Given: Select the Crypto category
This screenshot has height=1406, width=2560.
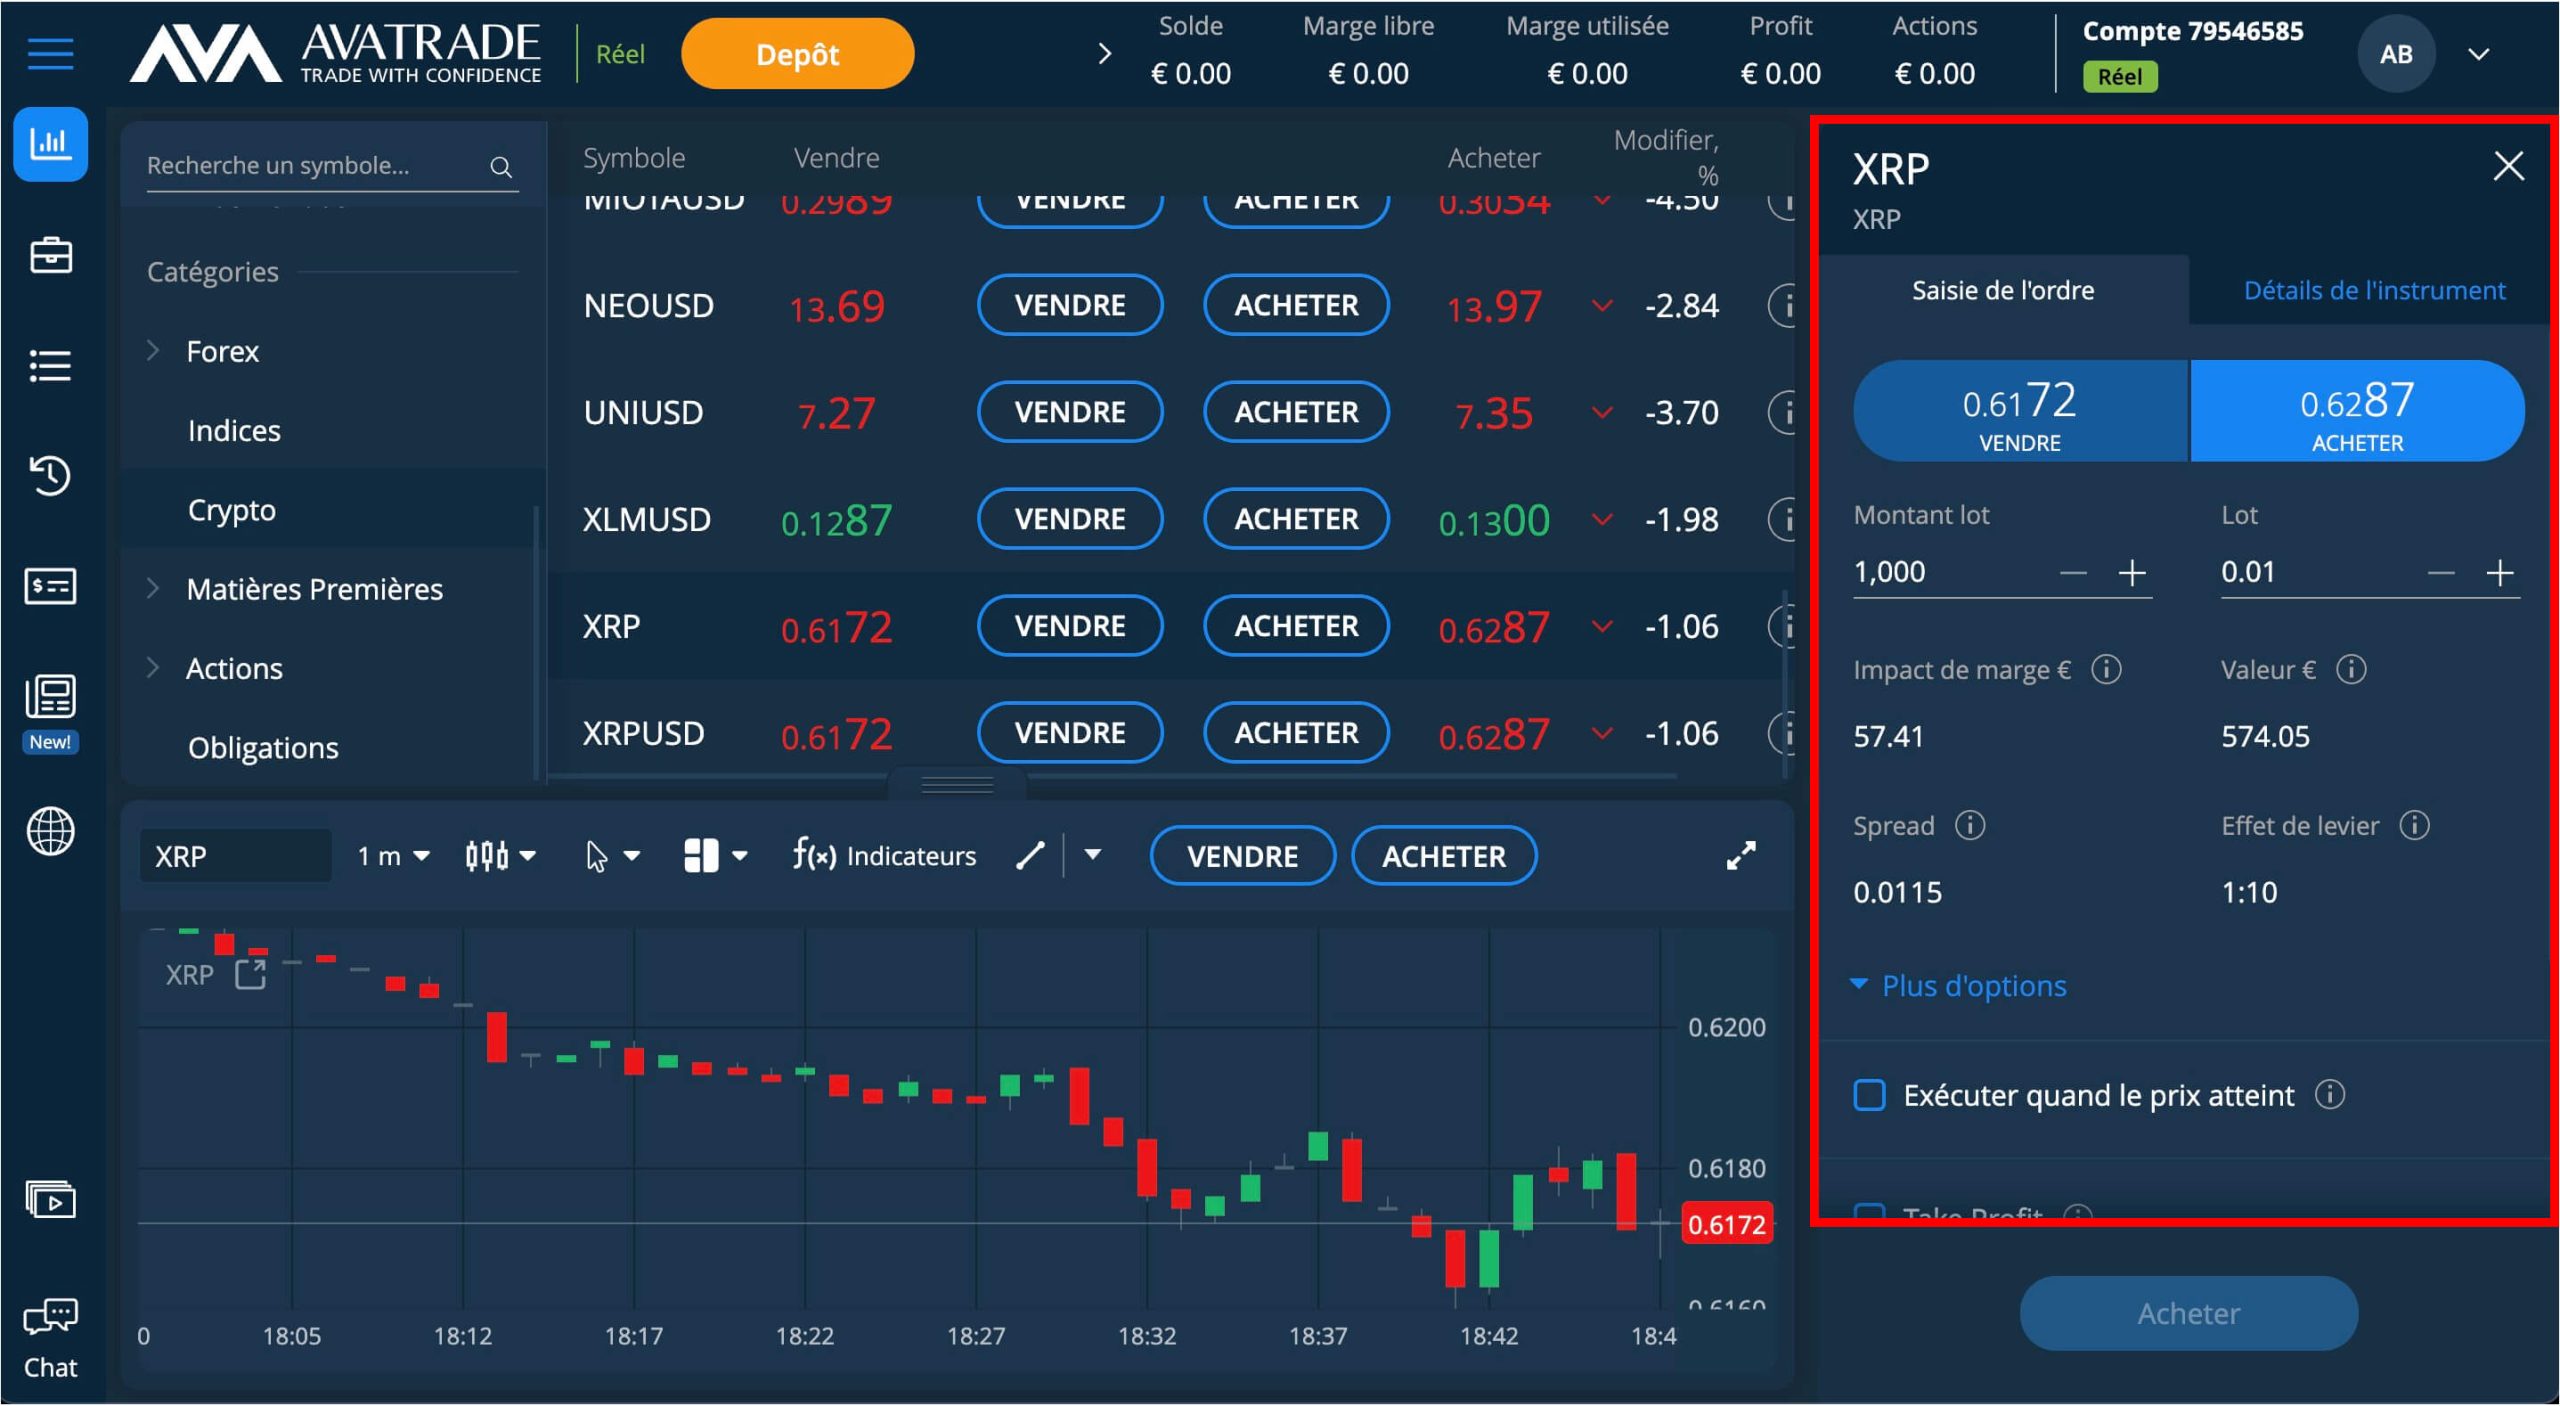Looking at the screenshot, I should pos(232,510).
